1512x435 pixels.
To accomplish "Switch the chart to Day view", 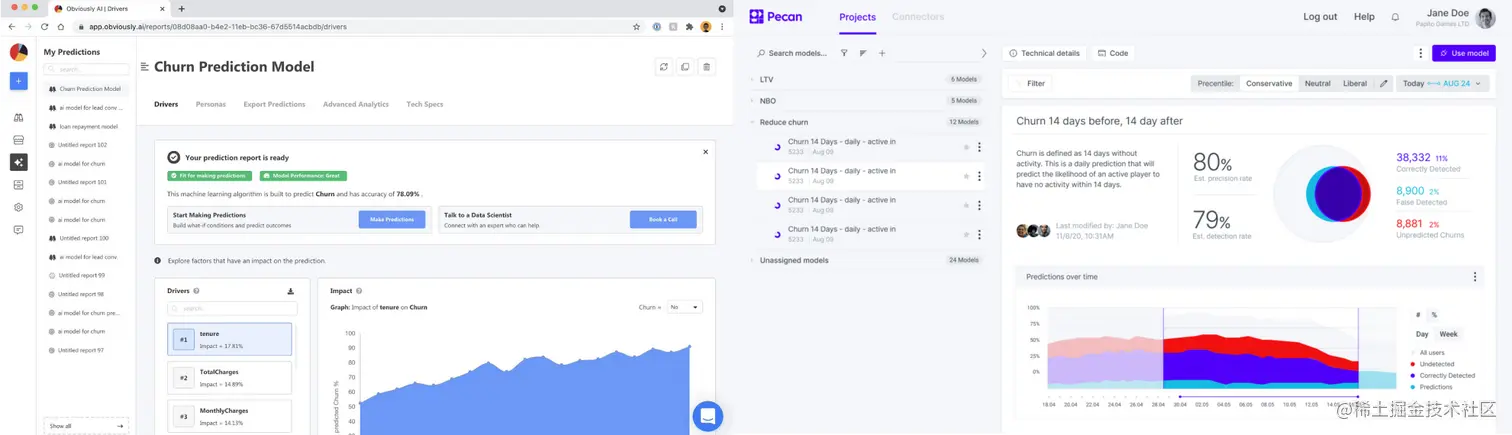I will 1422,334.
